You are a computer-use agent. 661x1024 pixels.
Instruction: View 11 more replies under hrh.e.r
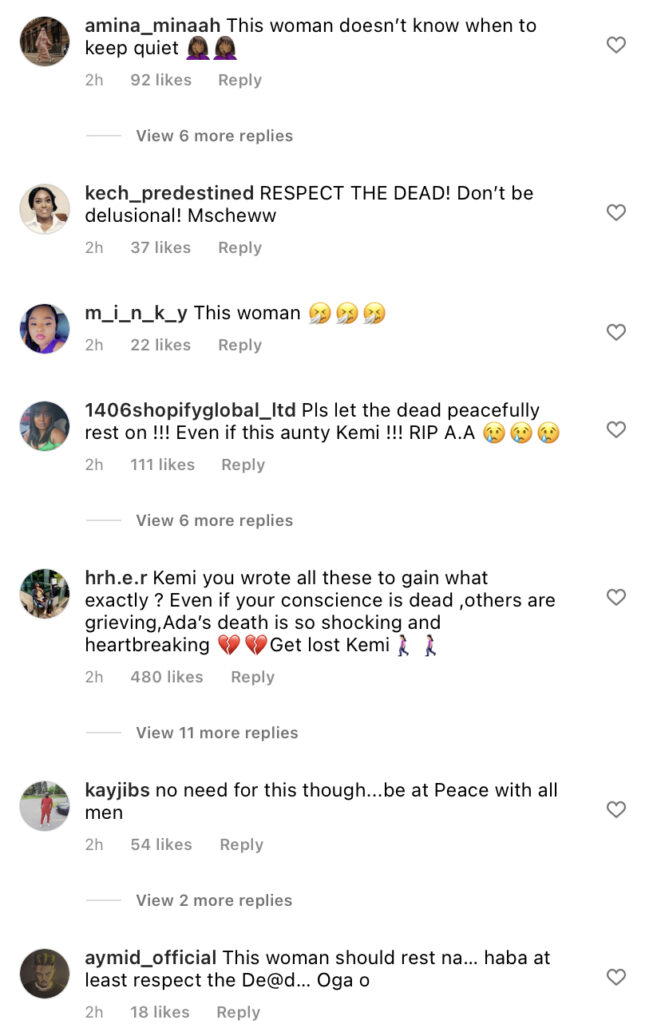pyautogui.click(x=216, y=733)
